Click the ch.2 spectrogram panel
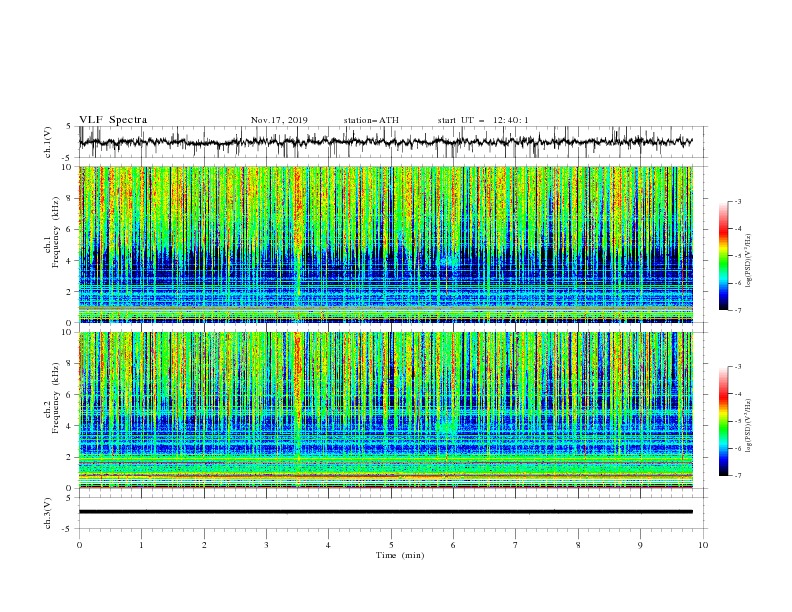 386,410
